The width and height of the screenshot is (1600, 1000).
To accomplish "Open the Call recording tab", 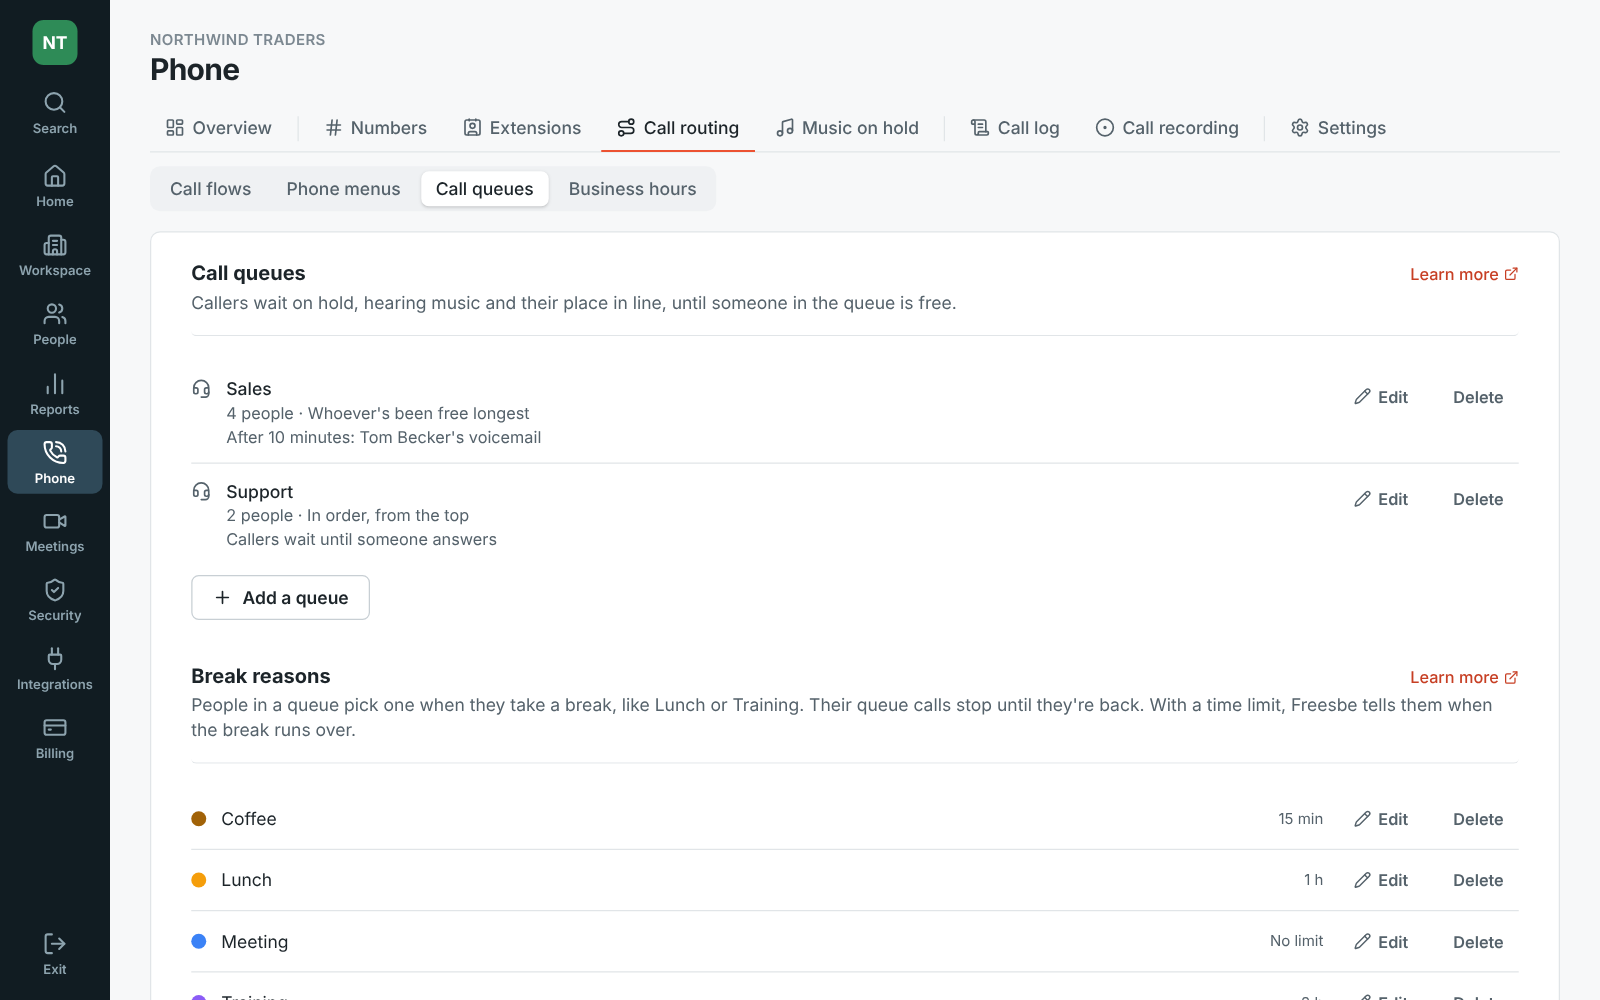I will pyautogui.click(x=1167, y=128).
